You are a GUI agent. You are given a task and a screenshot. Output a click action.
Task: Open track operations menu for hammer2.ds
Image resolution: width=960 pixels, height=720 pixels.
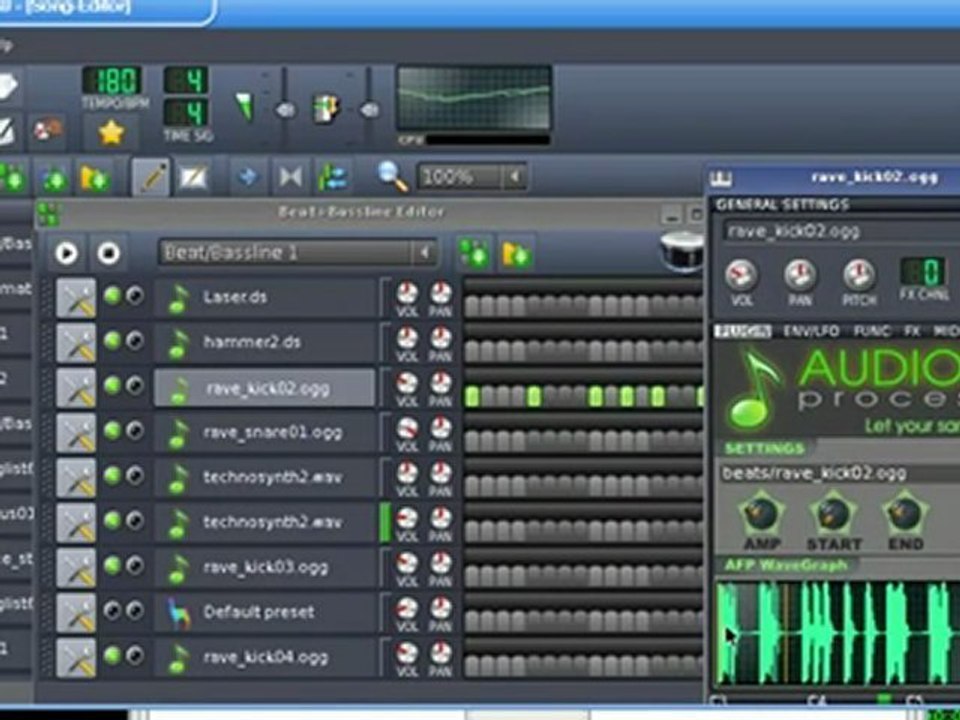pyautogui.click(x=77, y=343)
